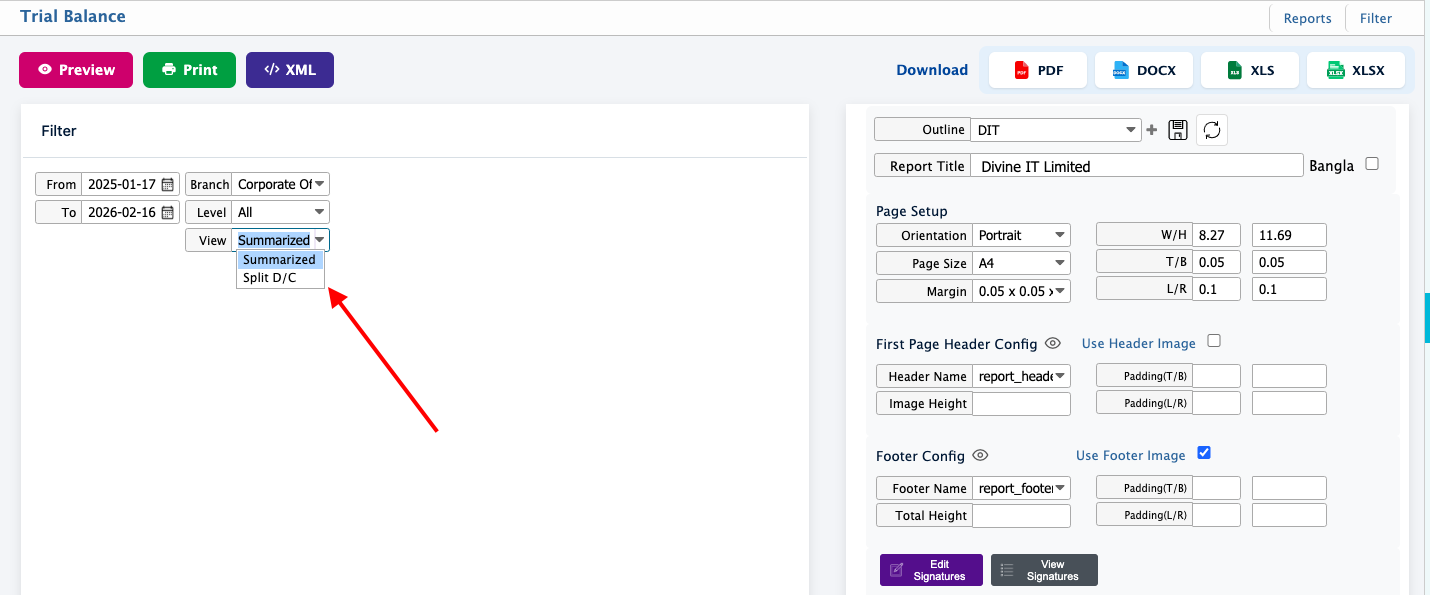Click the refresh outline icon
This screenshot has height=595, width=1430.
[x=1212, y=130]
